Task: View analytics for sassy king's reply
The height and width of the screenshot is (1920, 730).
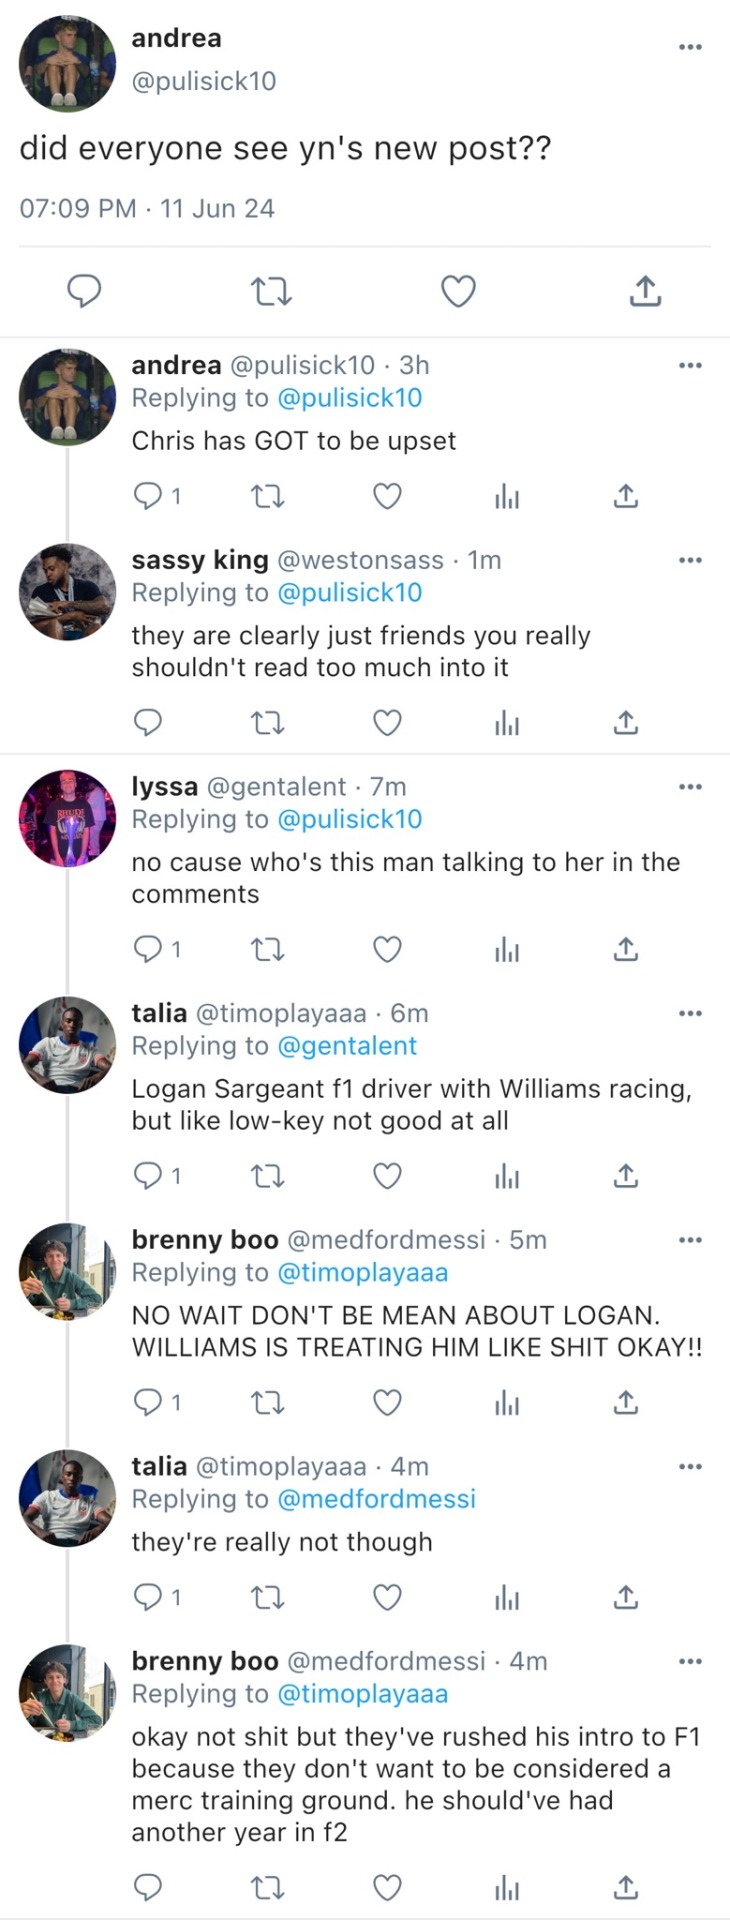Action: (x=507, y=722)
